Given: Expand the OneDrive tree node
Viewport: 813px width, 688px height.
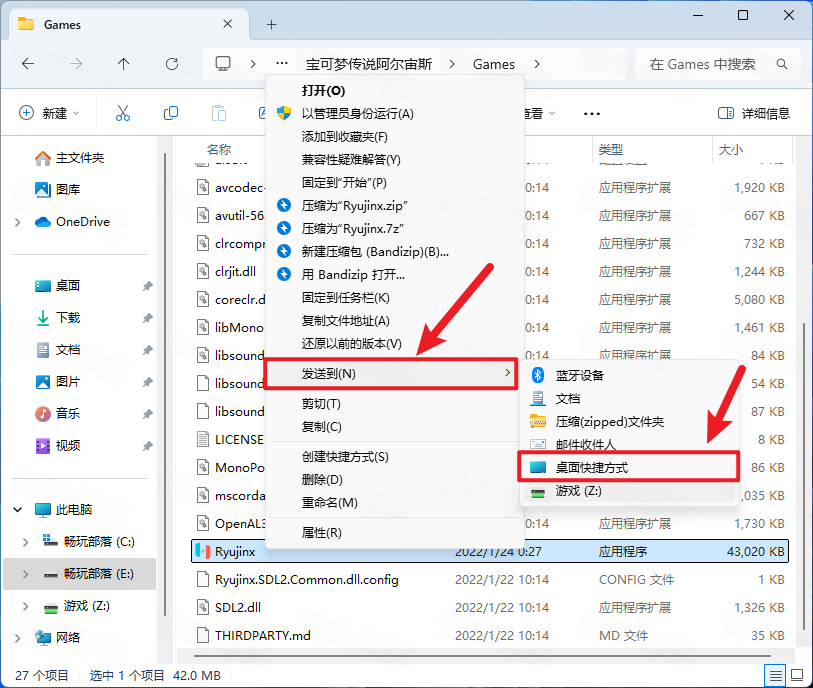Looking at the screenshot, I should coord(18,222).
